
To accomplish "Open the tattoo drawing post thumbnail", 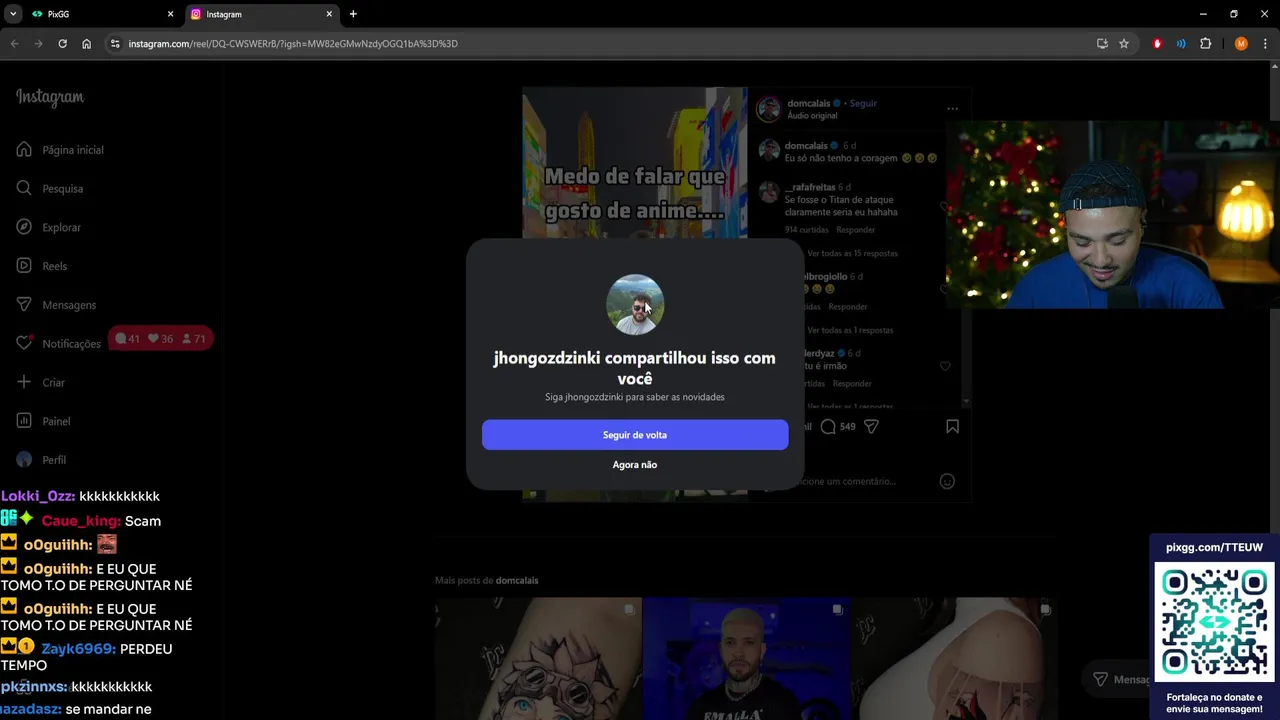I will pyautogui.click(x=538, y=659).
